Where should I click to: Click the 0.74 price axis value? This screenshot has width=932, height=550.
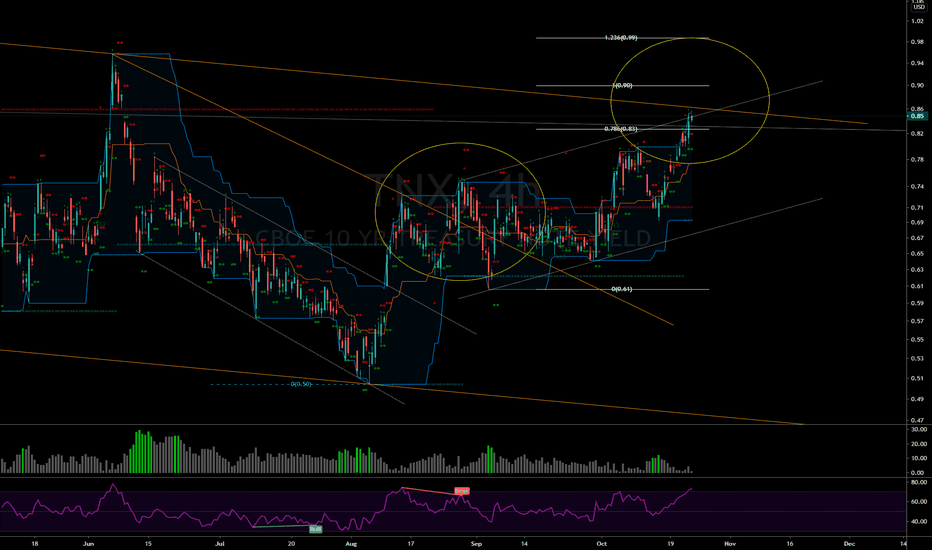[x=917, y=186]
